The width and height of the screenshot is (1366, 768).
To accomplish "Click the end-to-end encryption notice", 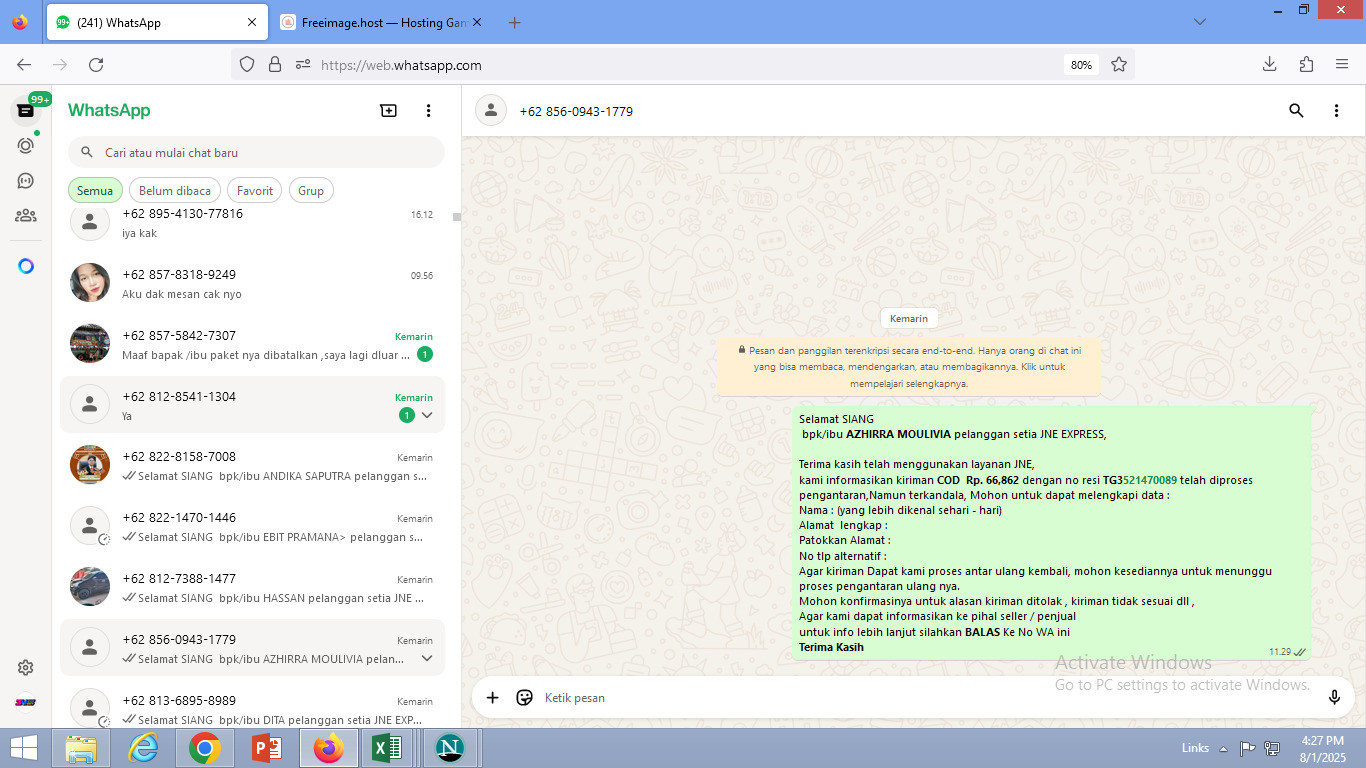I will pyautogui.click(x=908, y=367).
